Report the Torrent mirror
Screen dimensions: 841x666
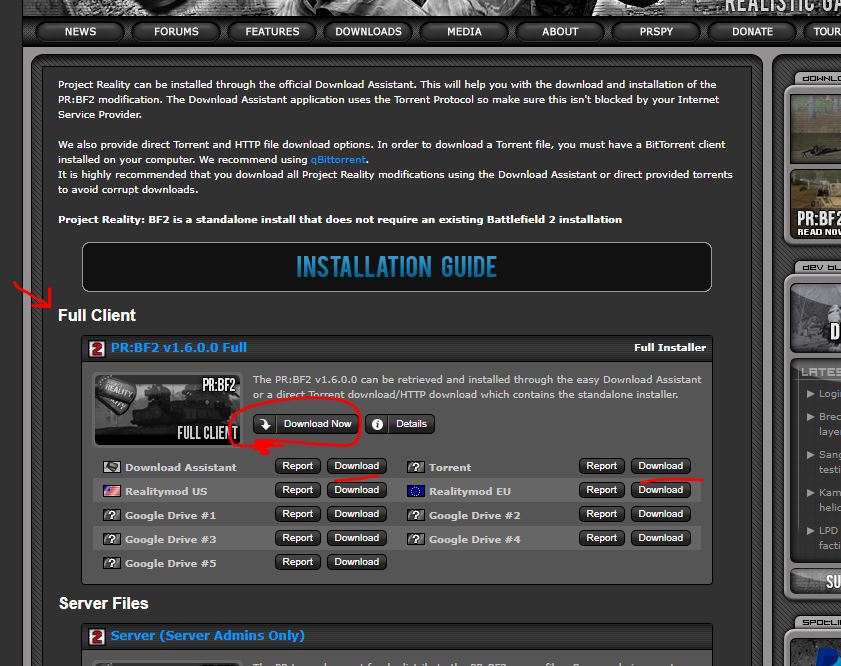(x=601, y=466)
